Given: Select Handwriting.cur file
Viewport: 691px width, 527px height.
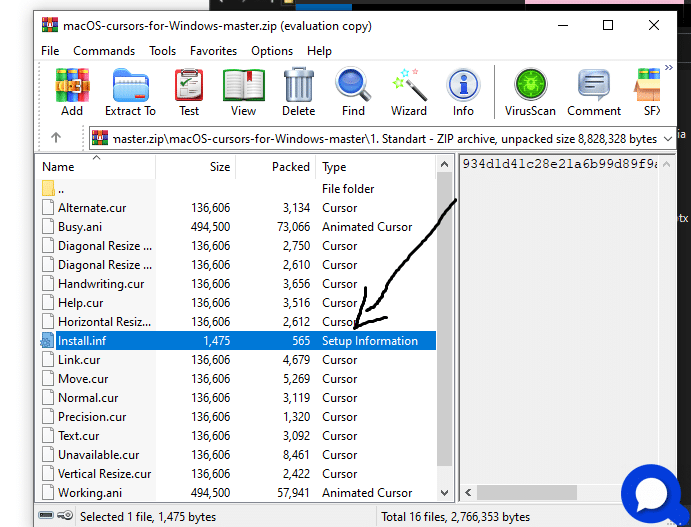Looking at the screenshot, I should tap(101, 283).
